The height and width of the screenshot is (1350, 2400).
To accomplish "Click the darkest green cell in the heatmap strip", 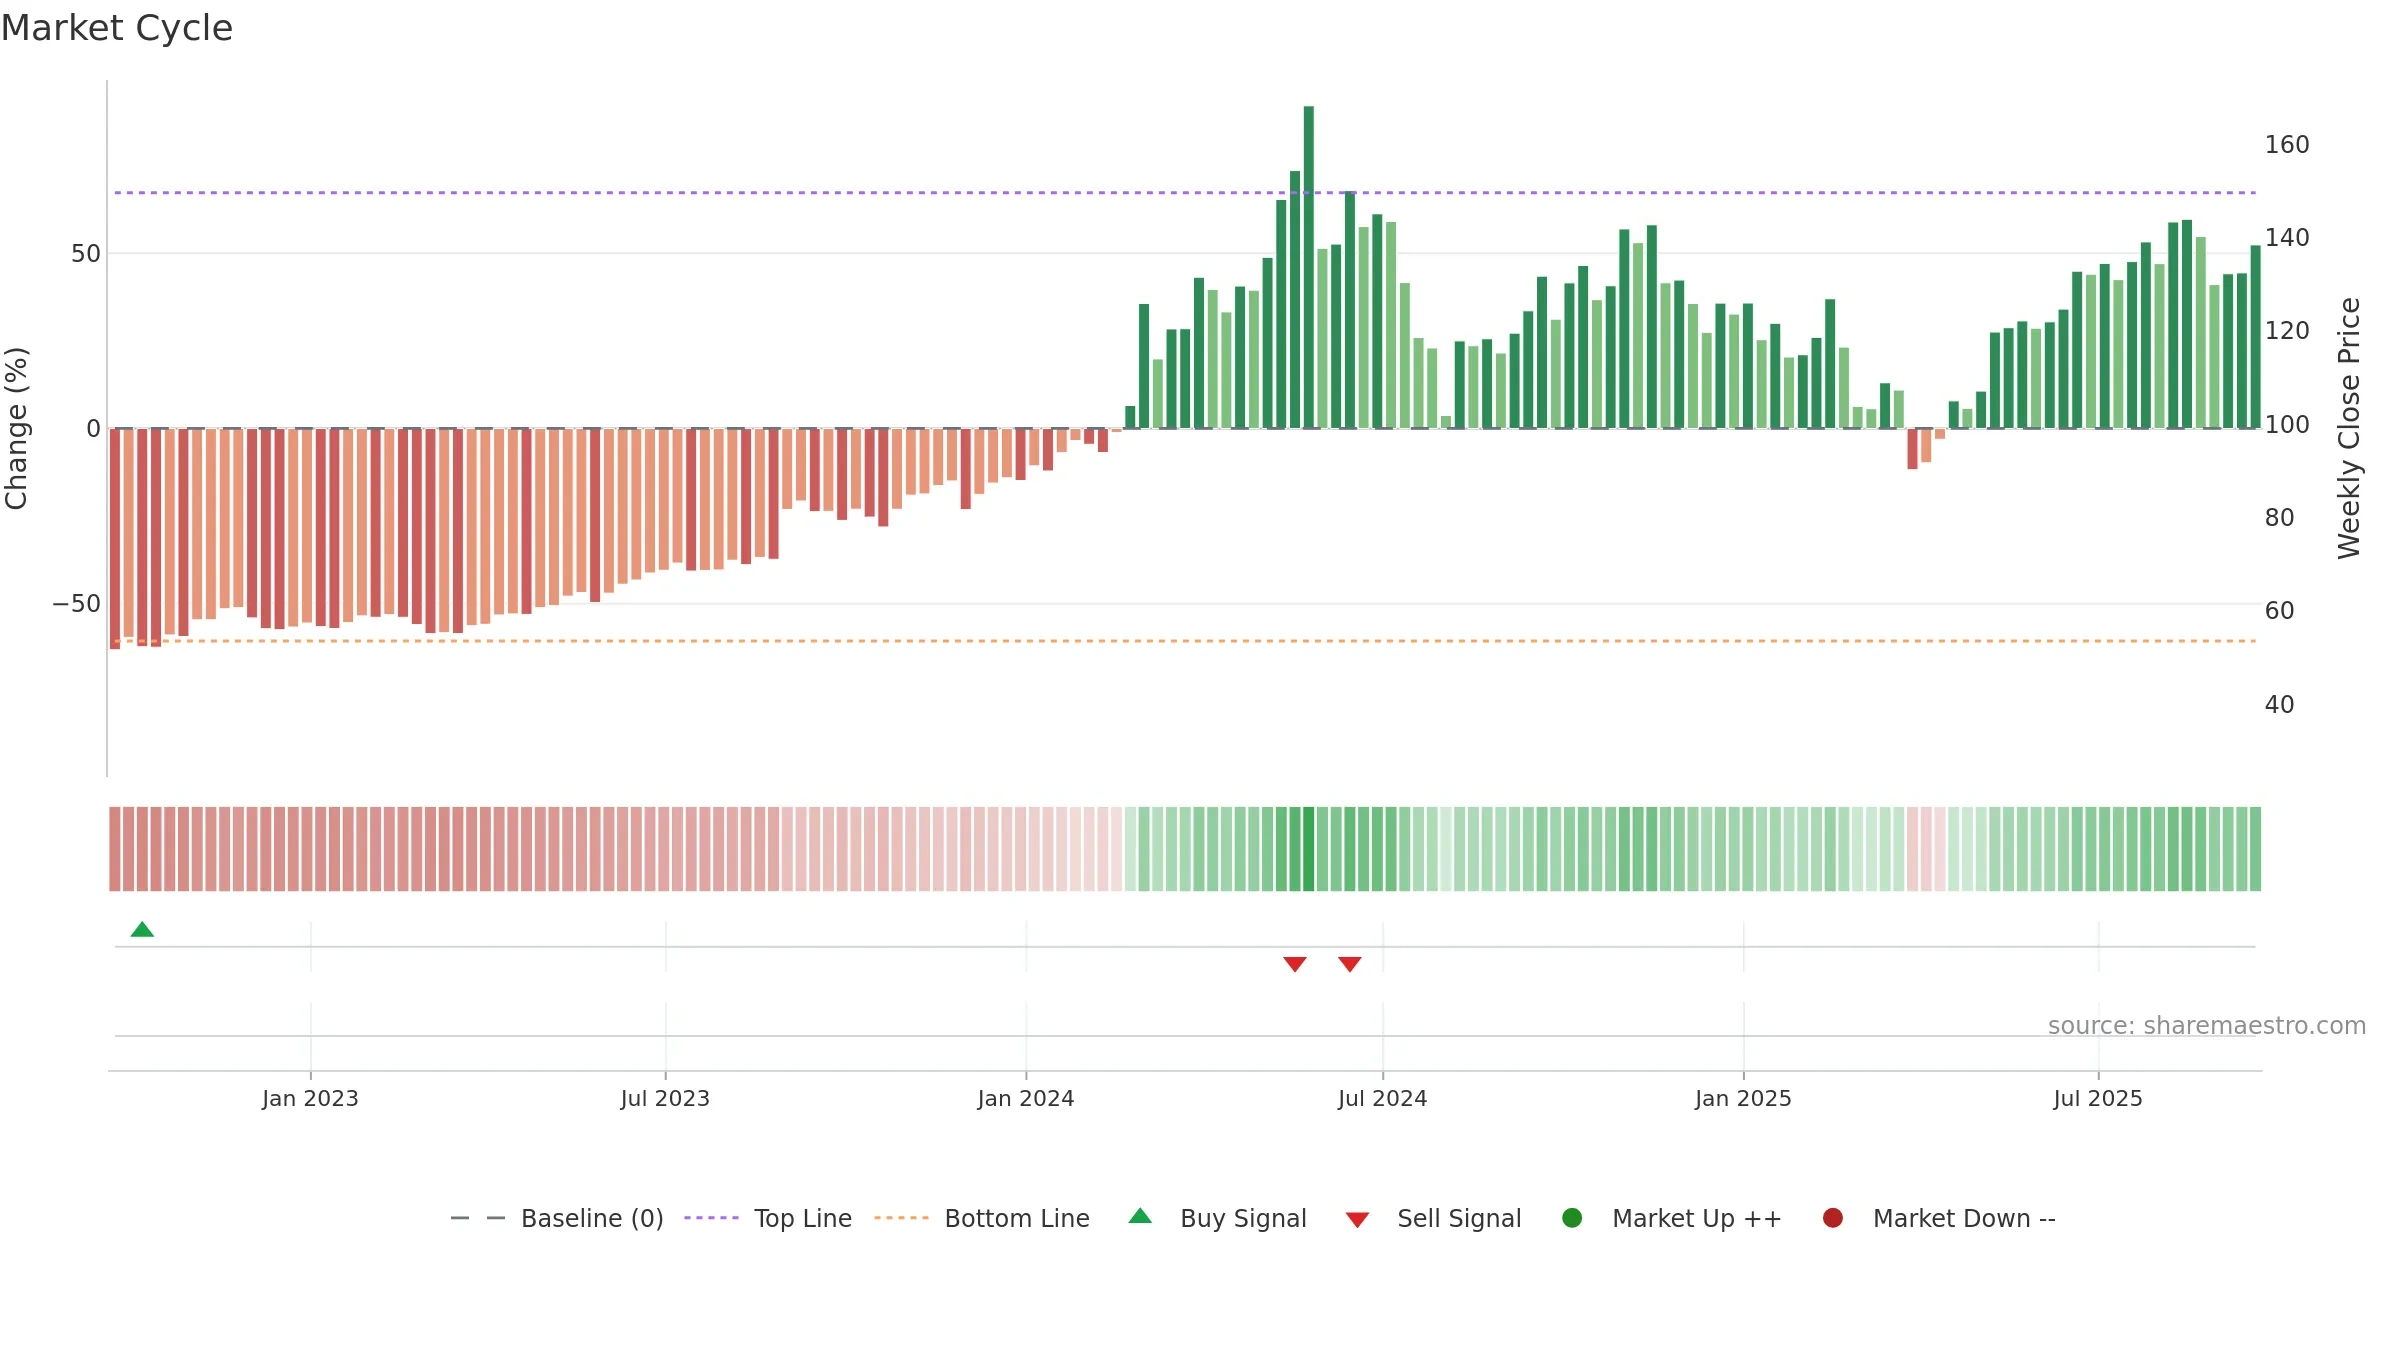I will point(1309,849).
